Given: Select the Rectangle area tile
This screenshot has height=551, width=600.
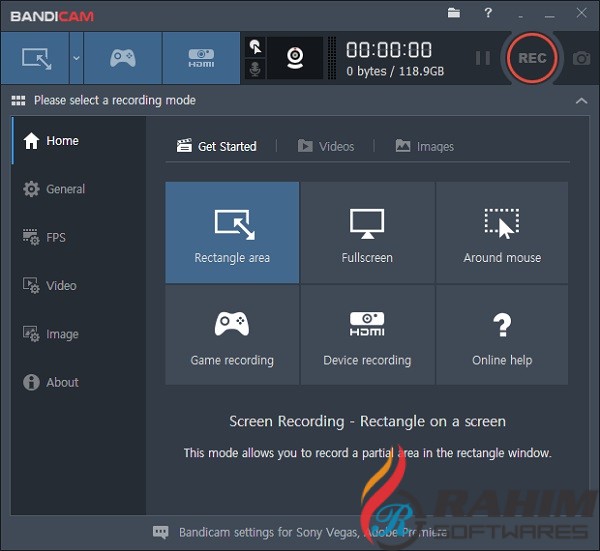Looking at the screenshot, I should pos(232,233).
